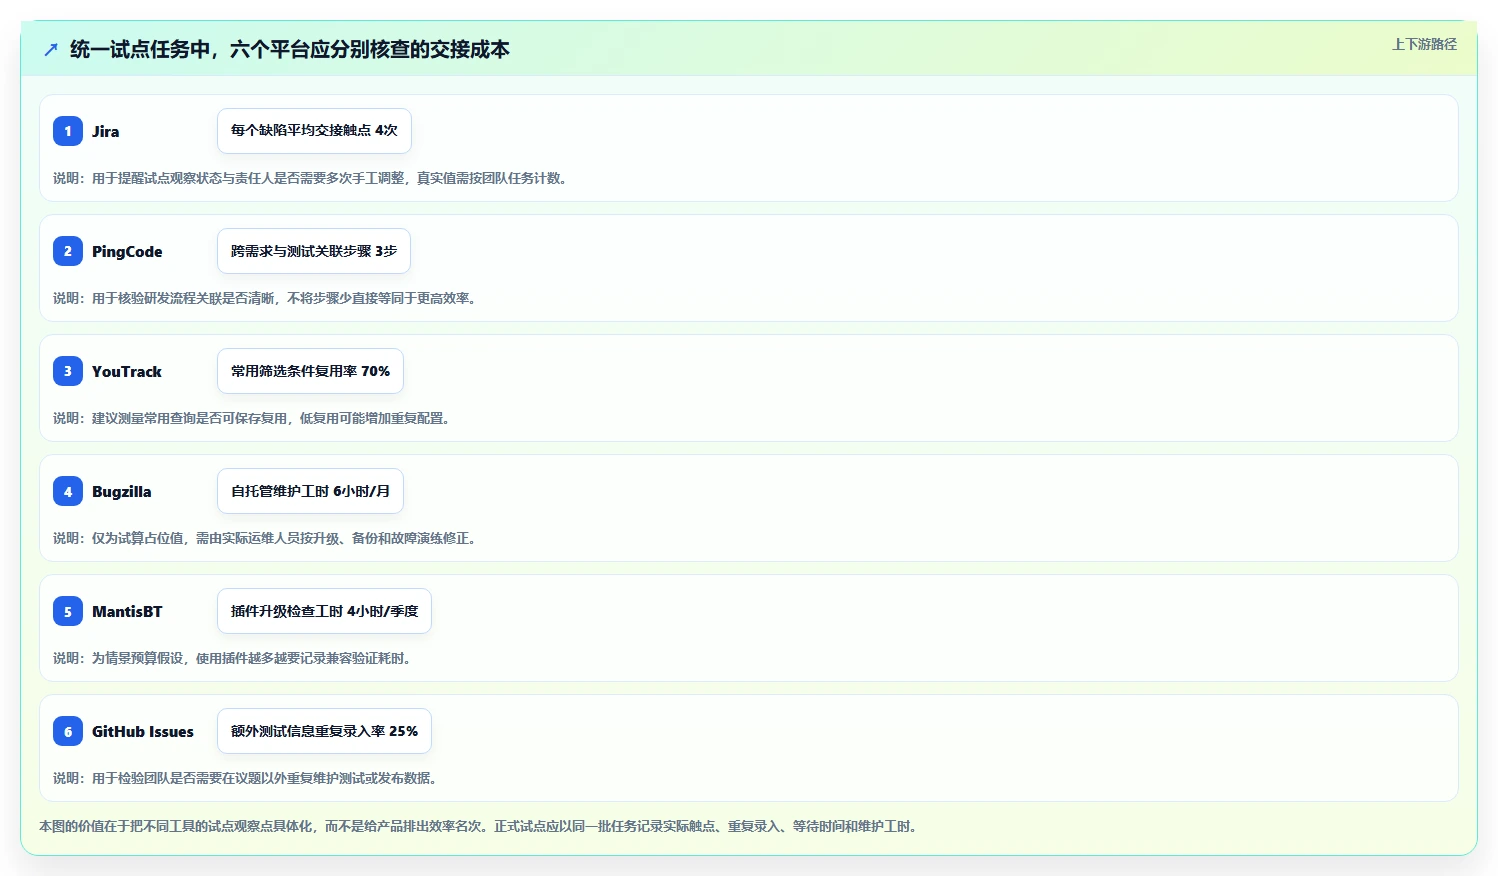This screenshot has width=1498, height=876.
Task: Click the 自托管维护工时 6小时/月 chip
Action: pyautogui.click(x=310, y=491)
